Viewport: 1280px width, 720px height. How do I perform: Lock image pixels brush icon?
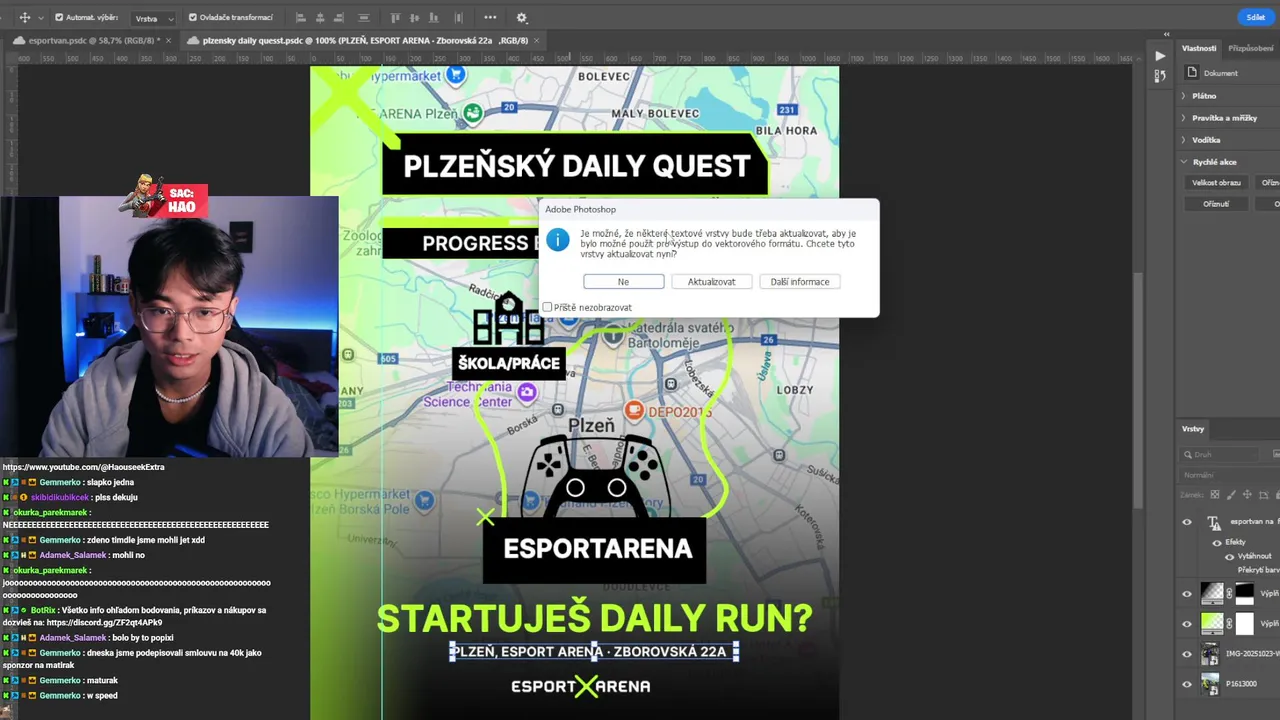1231,495
